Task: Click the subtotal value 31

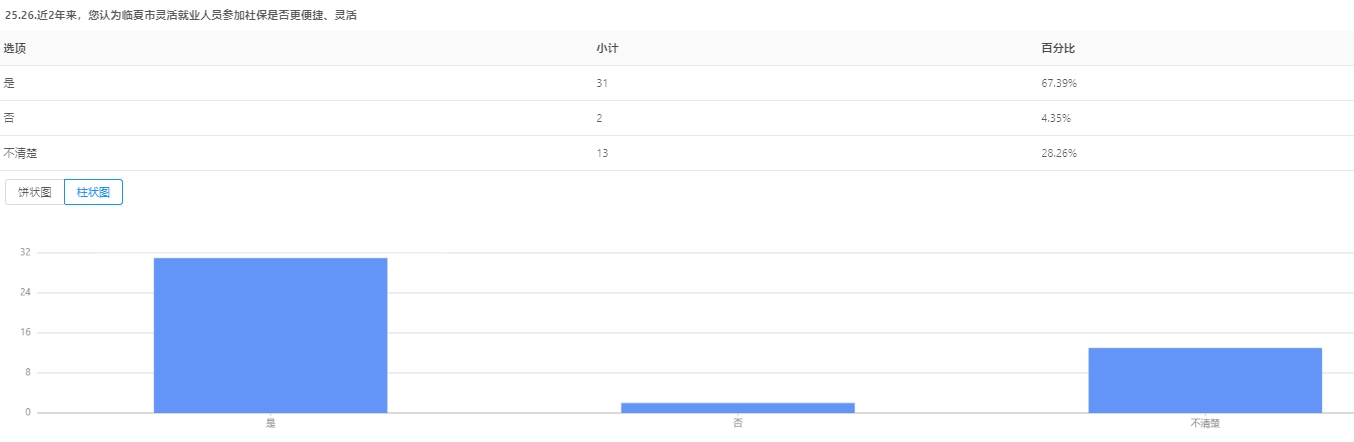Action: (601, 83)
